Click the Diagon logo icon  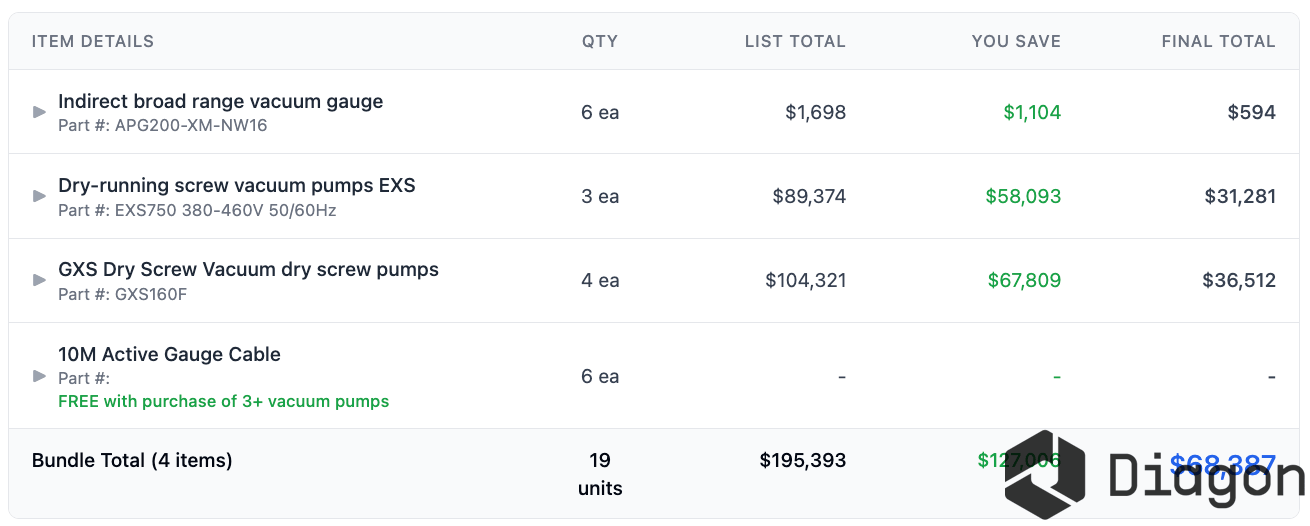click(x=1045, y=474)
